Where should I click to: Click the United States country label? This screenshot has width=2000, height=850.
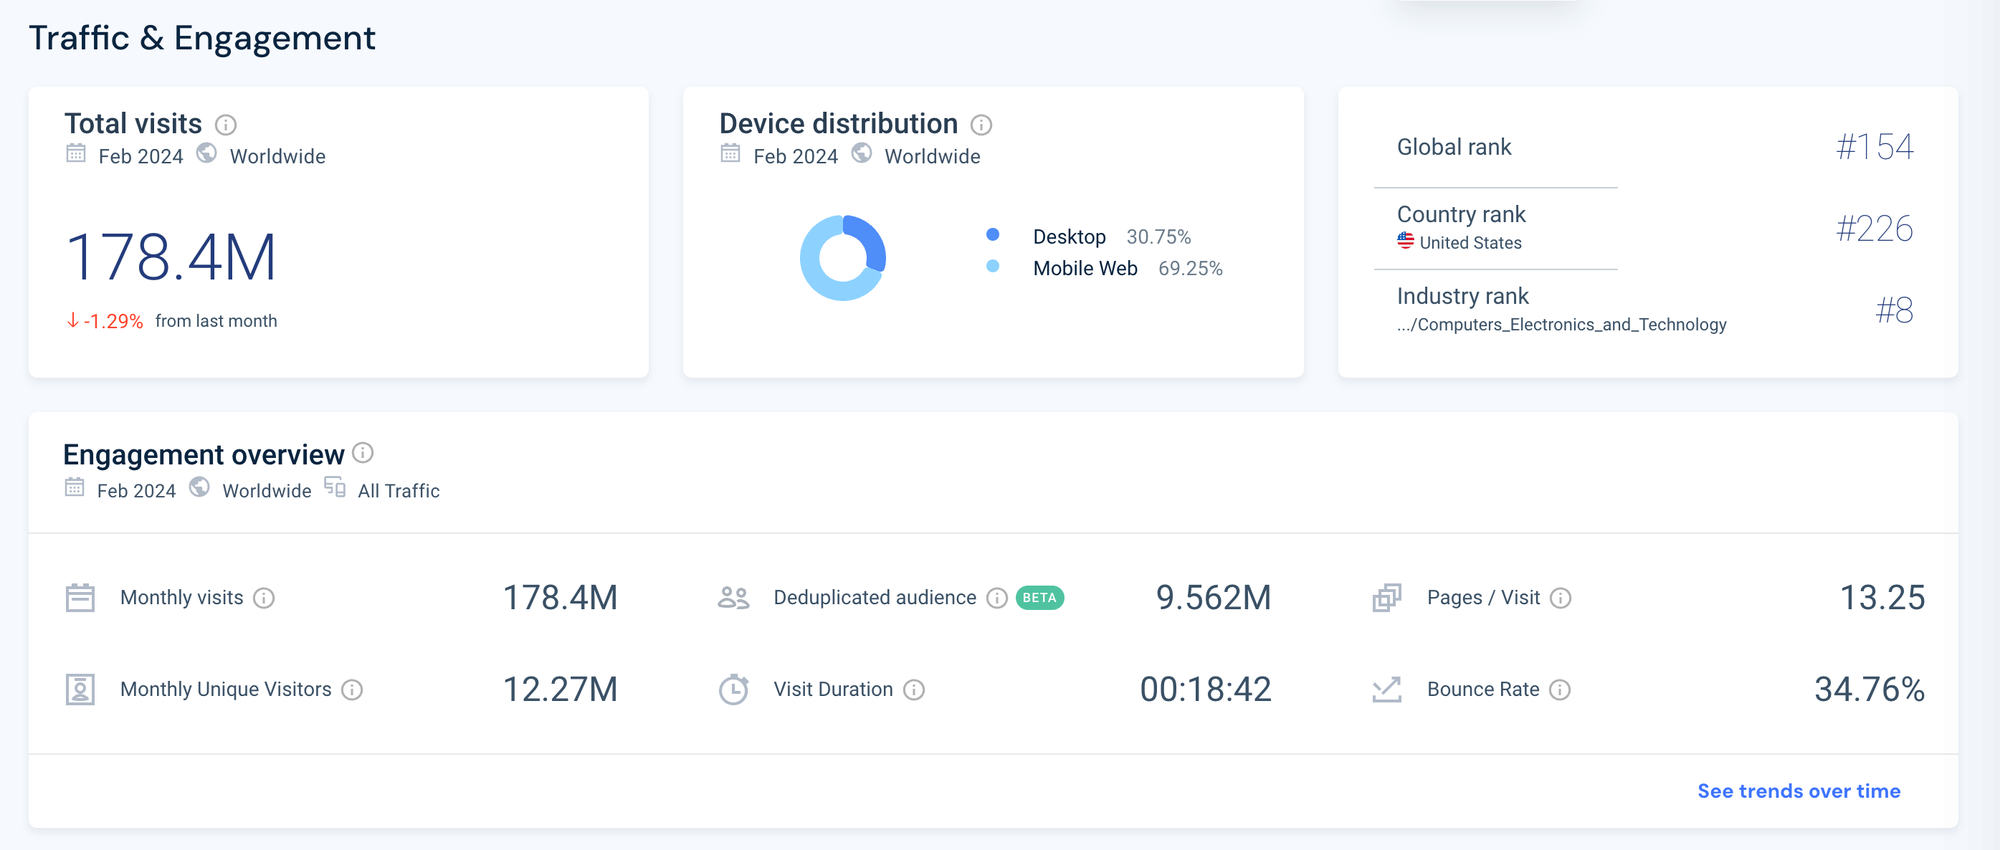(x=1471, y=243)
